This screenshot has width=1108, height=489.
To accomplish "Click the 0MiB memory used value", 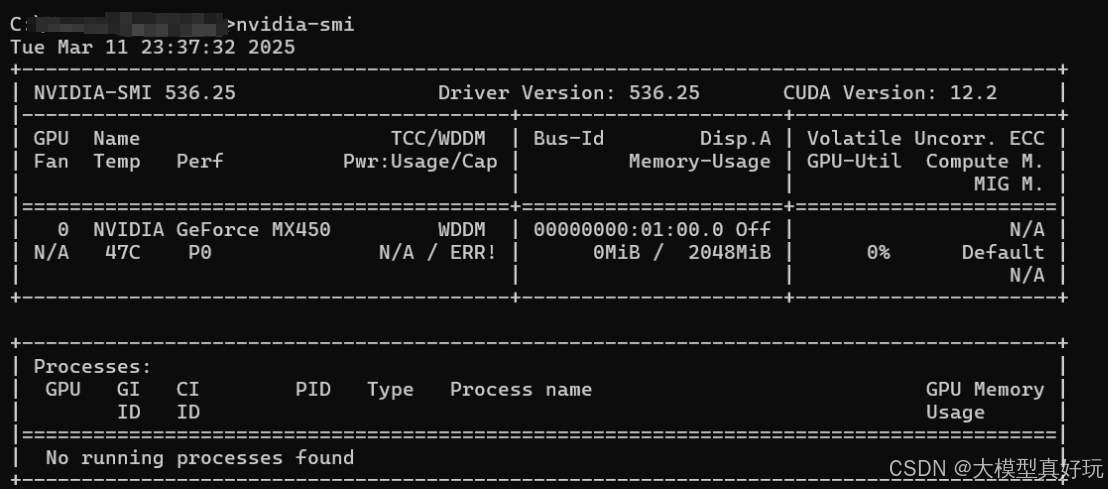I will [617, 252].
